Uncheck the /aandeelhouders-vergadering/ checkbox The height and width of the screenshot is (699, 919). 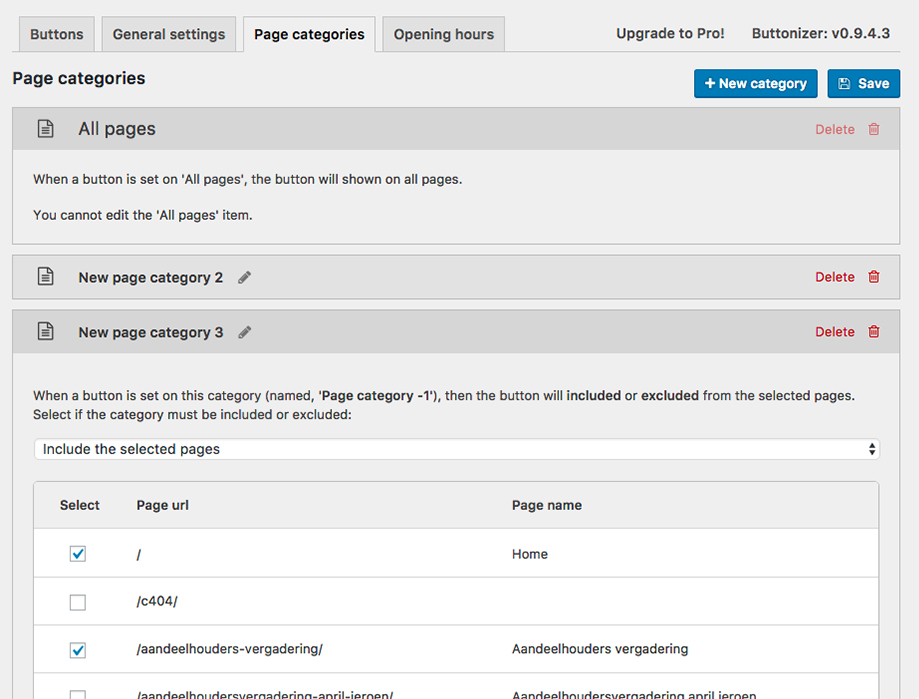point(78,650)
